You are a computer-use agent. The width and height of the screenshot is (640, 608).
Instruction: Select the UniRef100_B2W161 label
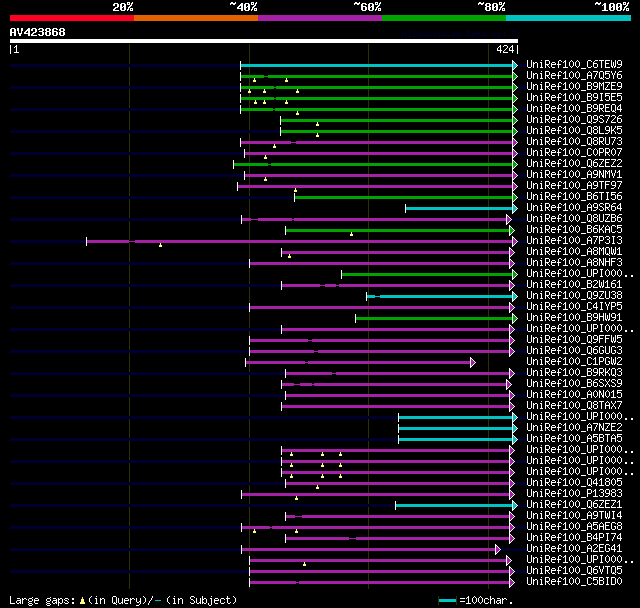574,285
